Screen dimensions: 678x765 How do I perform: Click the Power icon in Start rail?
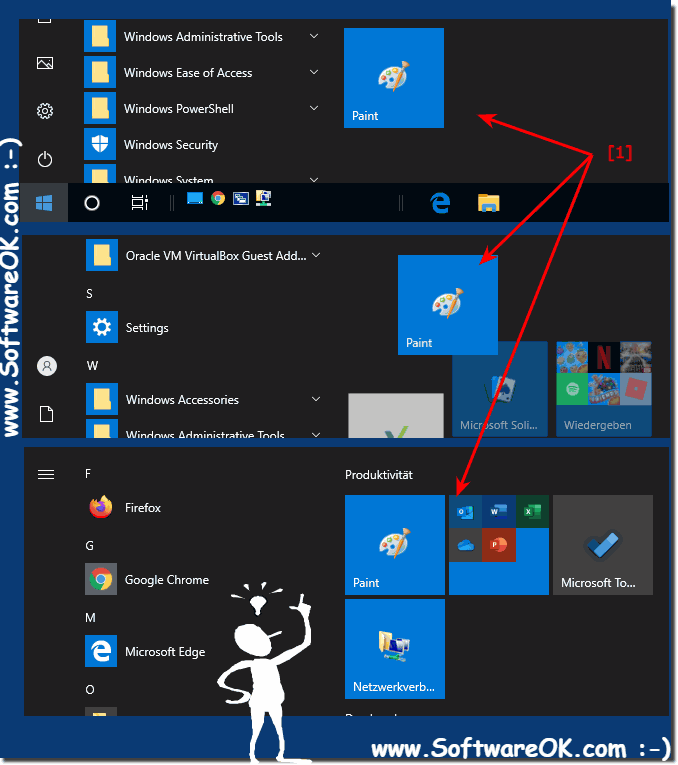[x=45, y=160]
